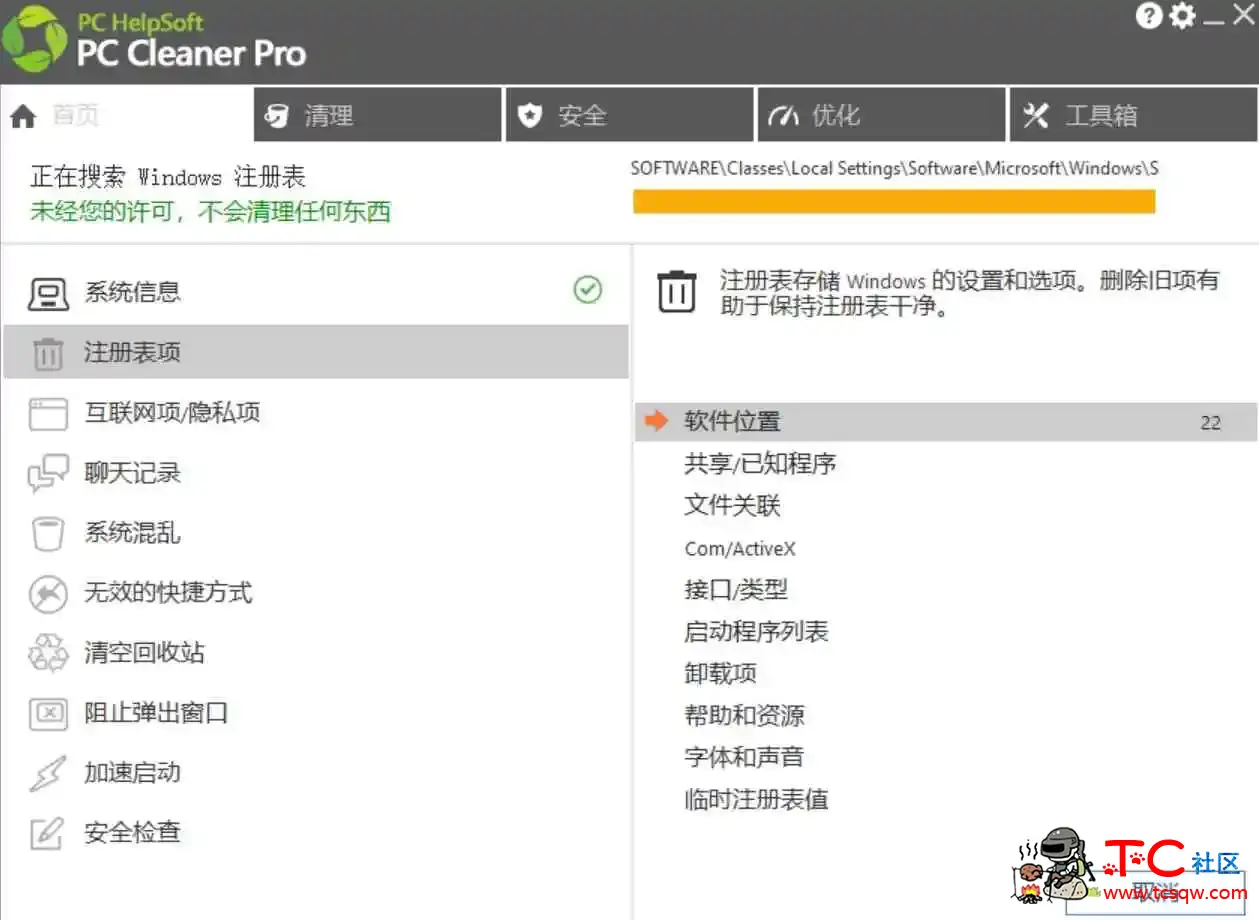This screenshot has width=1259, height=920.
Task: Click the gauge icon on 优化 tab
Action: click(x=783, y=116)
